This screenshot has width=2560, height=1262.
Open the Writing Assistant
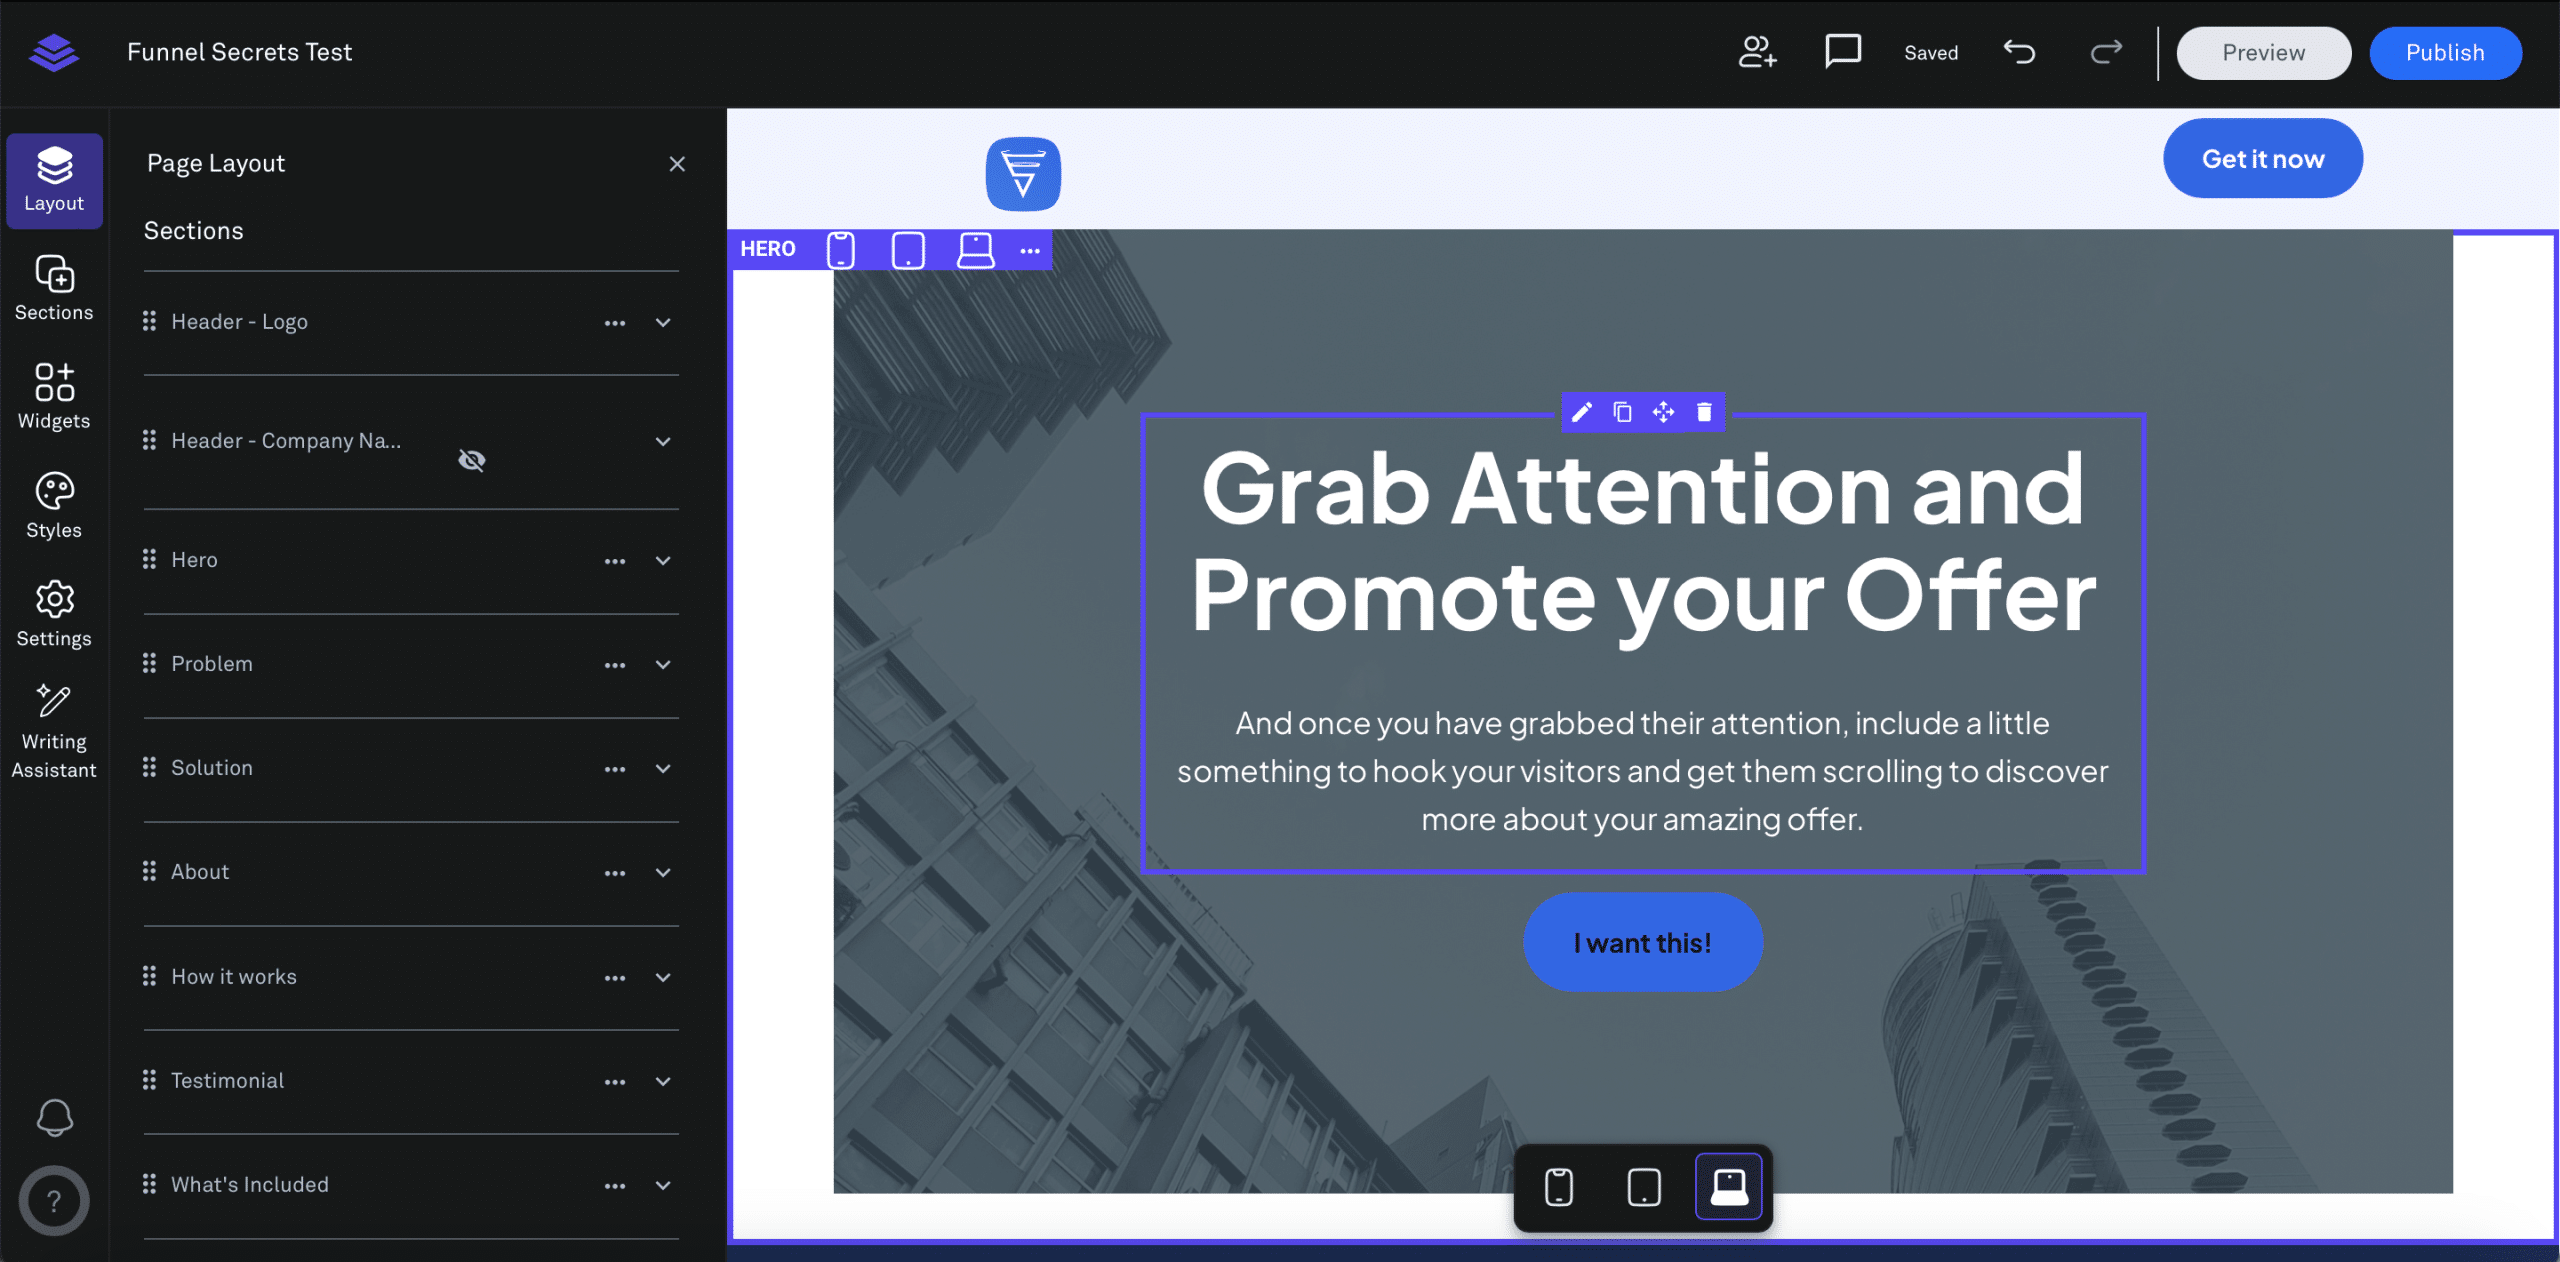pyautogui.click(x=54, y=732)
